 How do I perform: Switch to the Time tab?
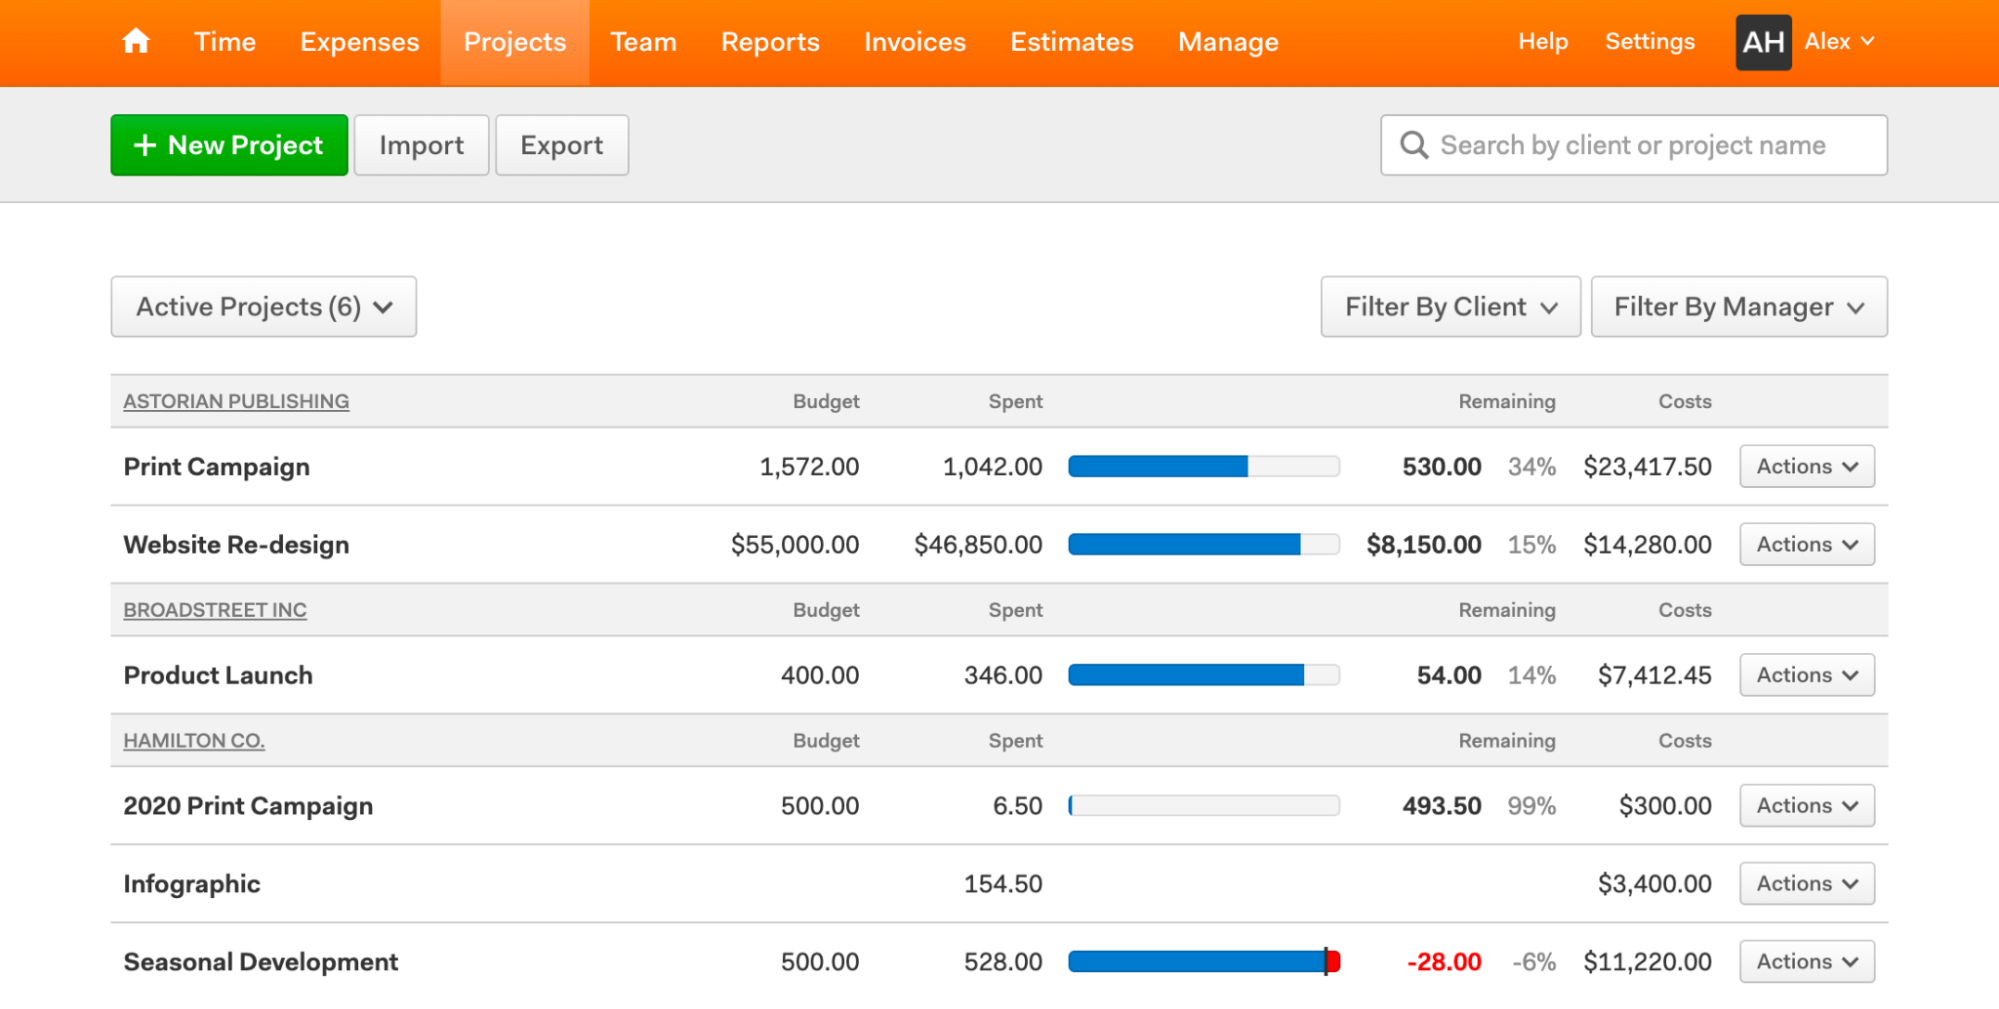coord(224,41)
